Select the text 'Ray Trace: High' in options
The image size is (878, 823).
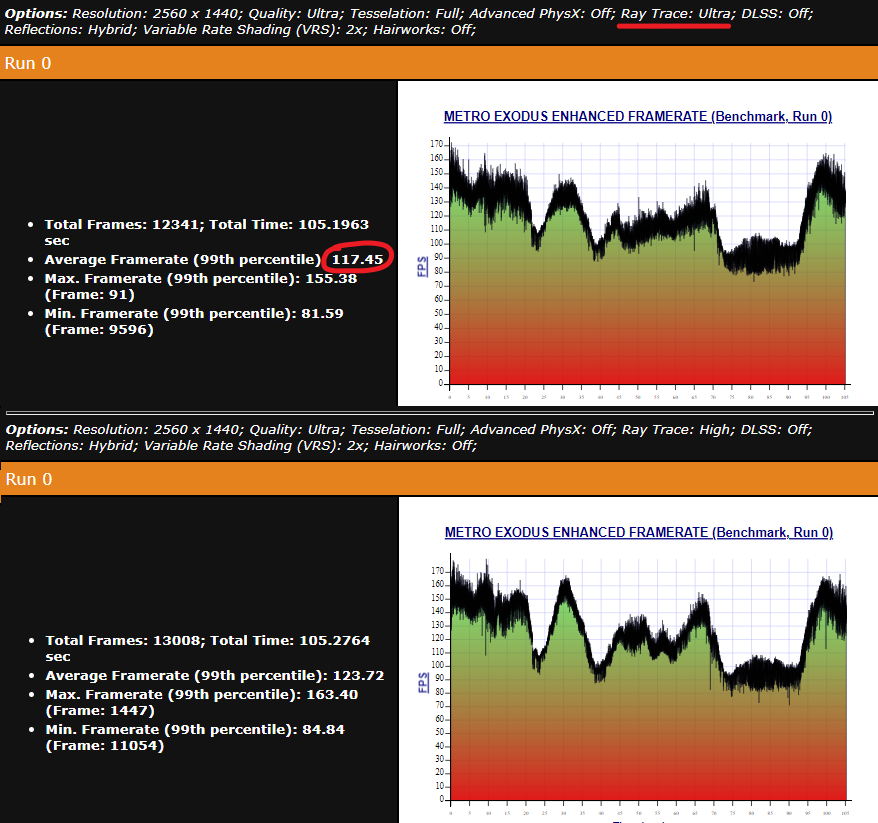point(676,429)
